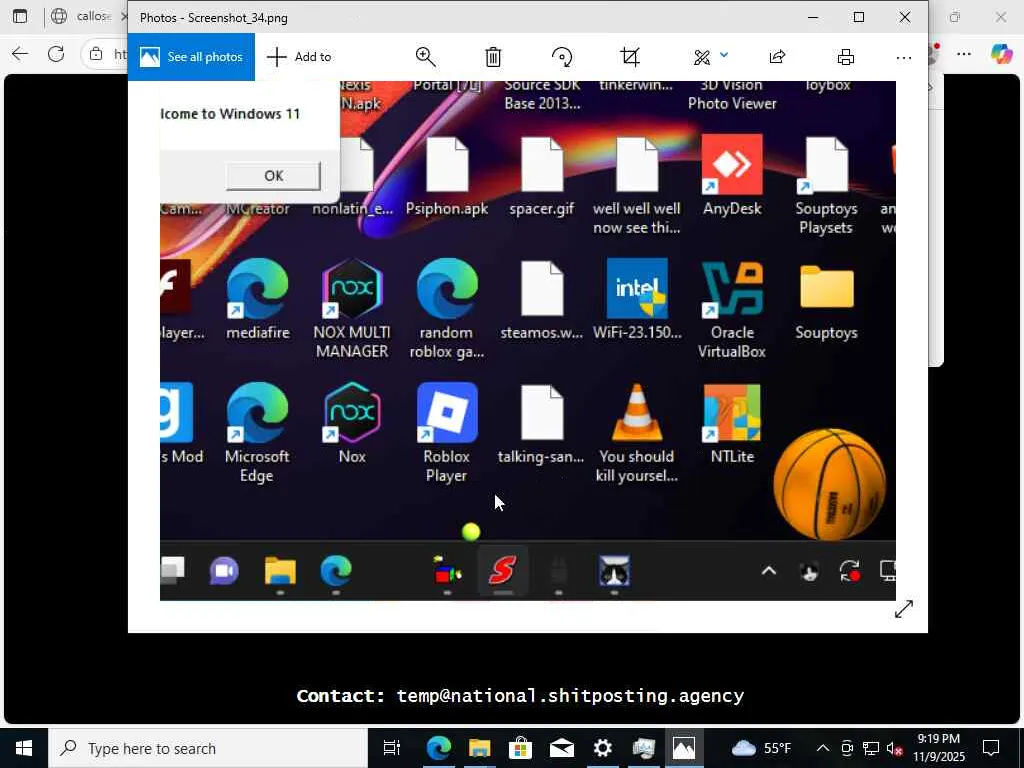
Task: Click the Type here to search box
Action: 208,748
